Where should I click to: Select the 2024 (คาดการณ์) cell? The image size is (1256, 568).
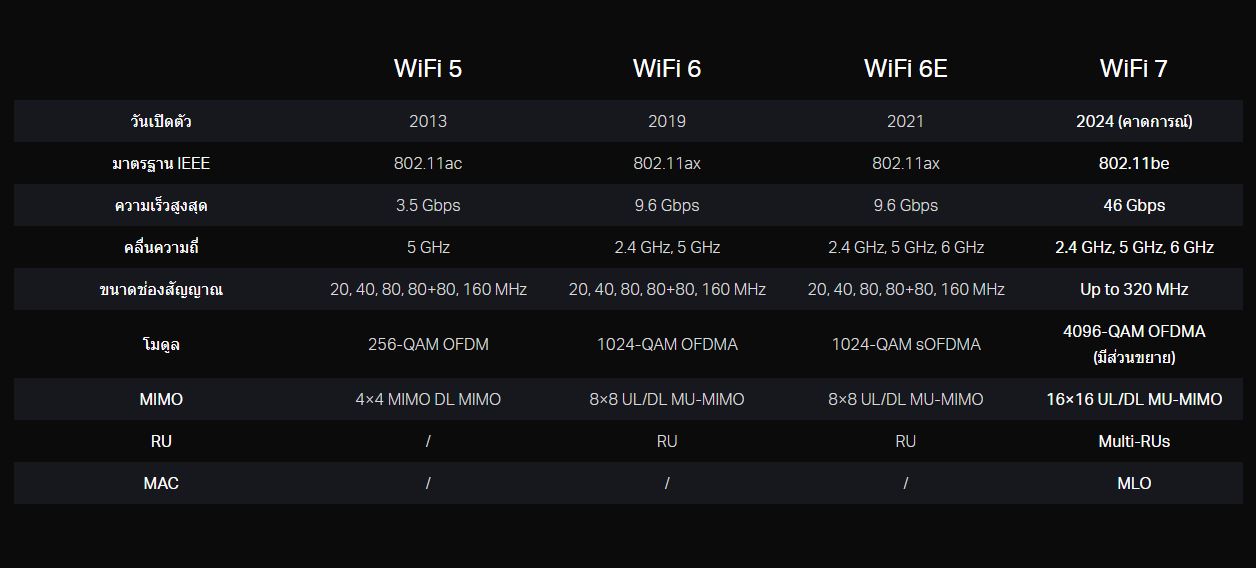click(1133, 121)
